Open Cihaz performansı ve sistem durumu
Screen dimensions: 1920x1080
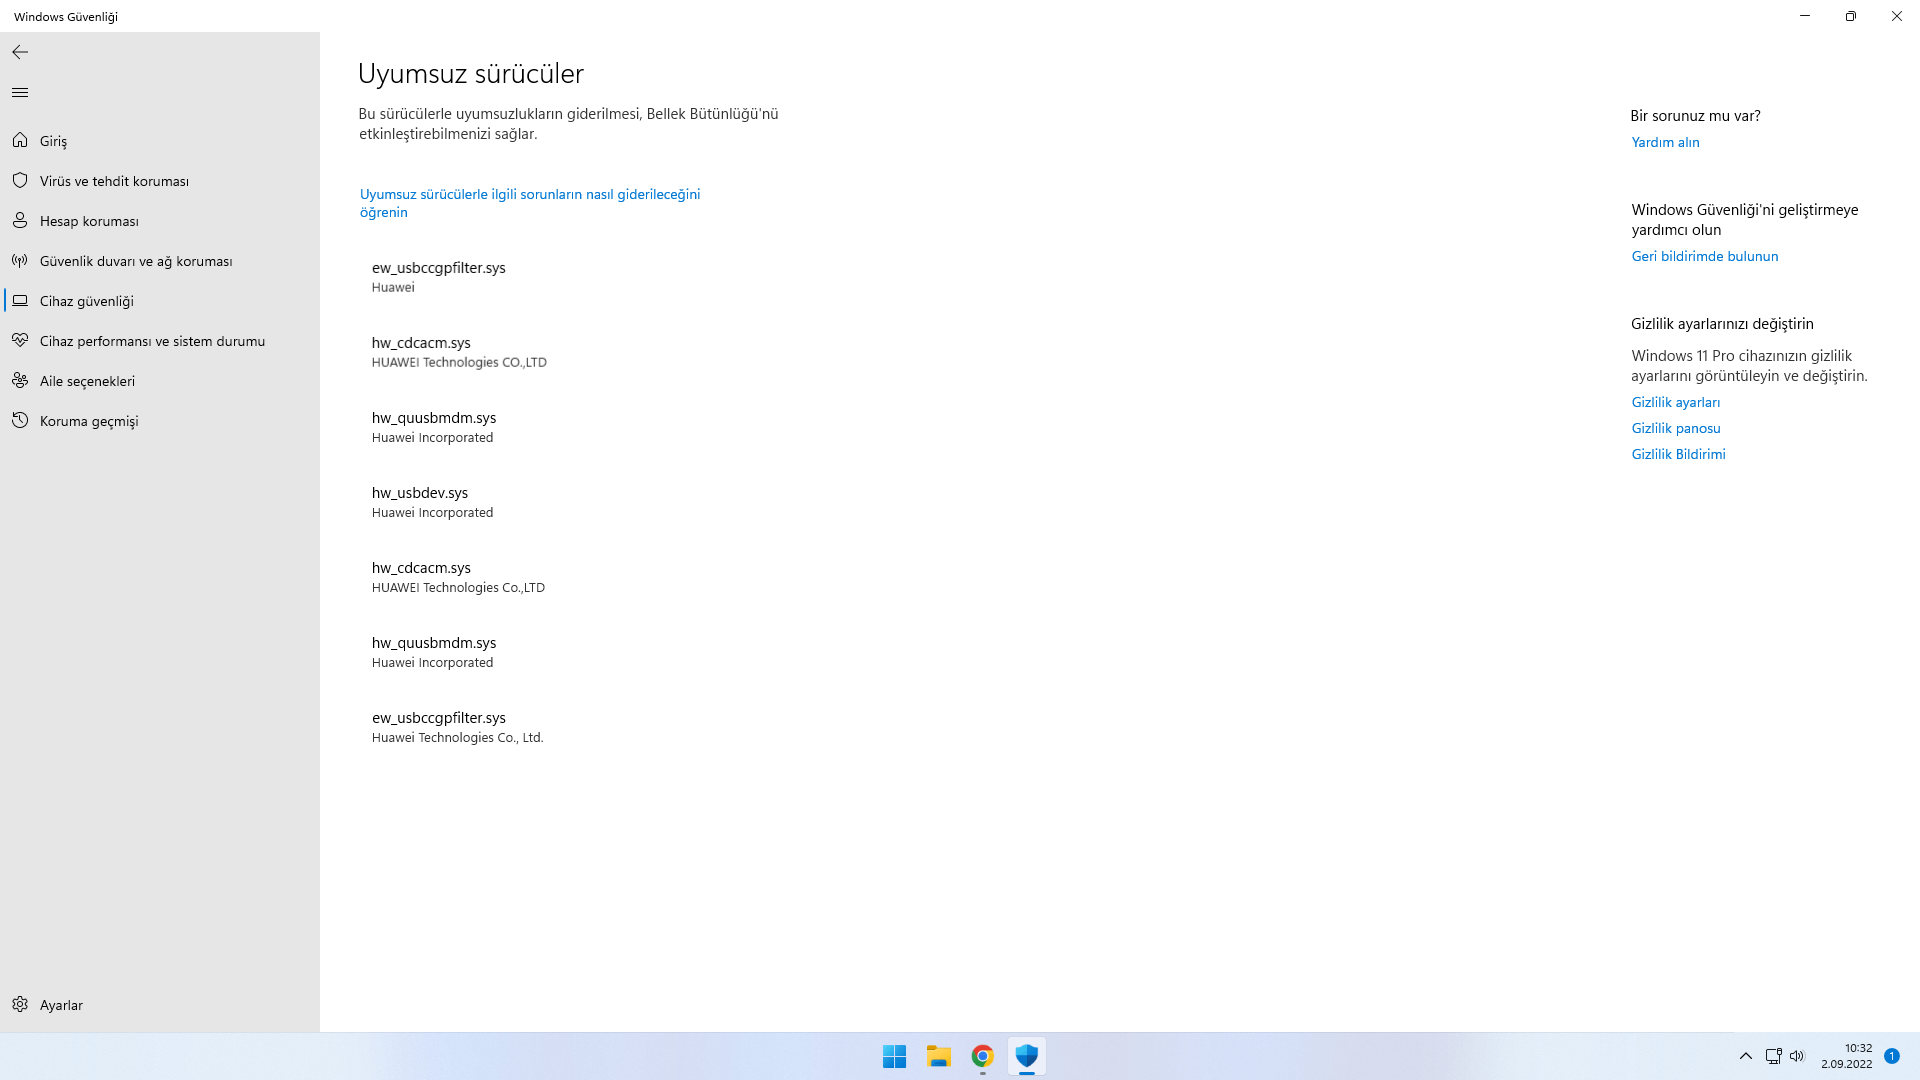tap(160, 341)
